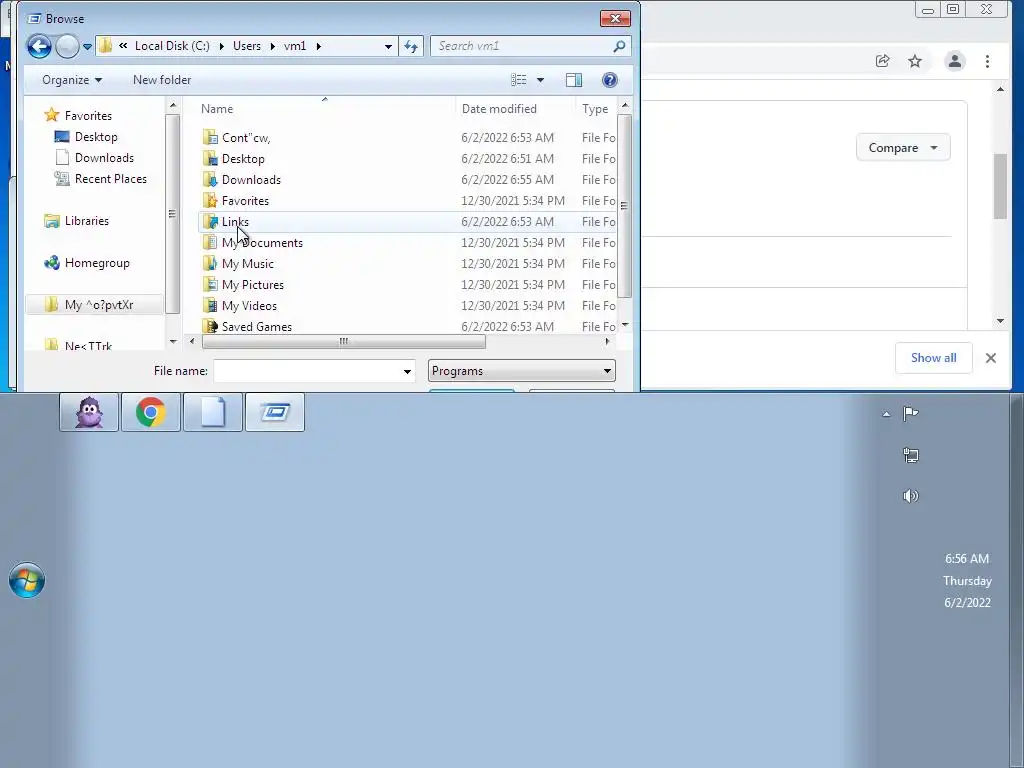1024x768 pixels.
Task: Click the Date modified column header
Action: pyautogui.click(x=499, y=109)
